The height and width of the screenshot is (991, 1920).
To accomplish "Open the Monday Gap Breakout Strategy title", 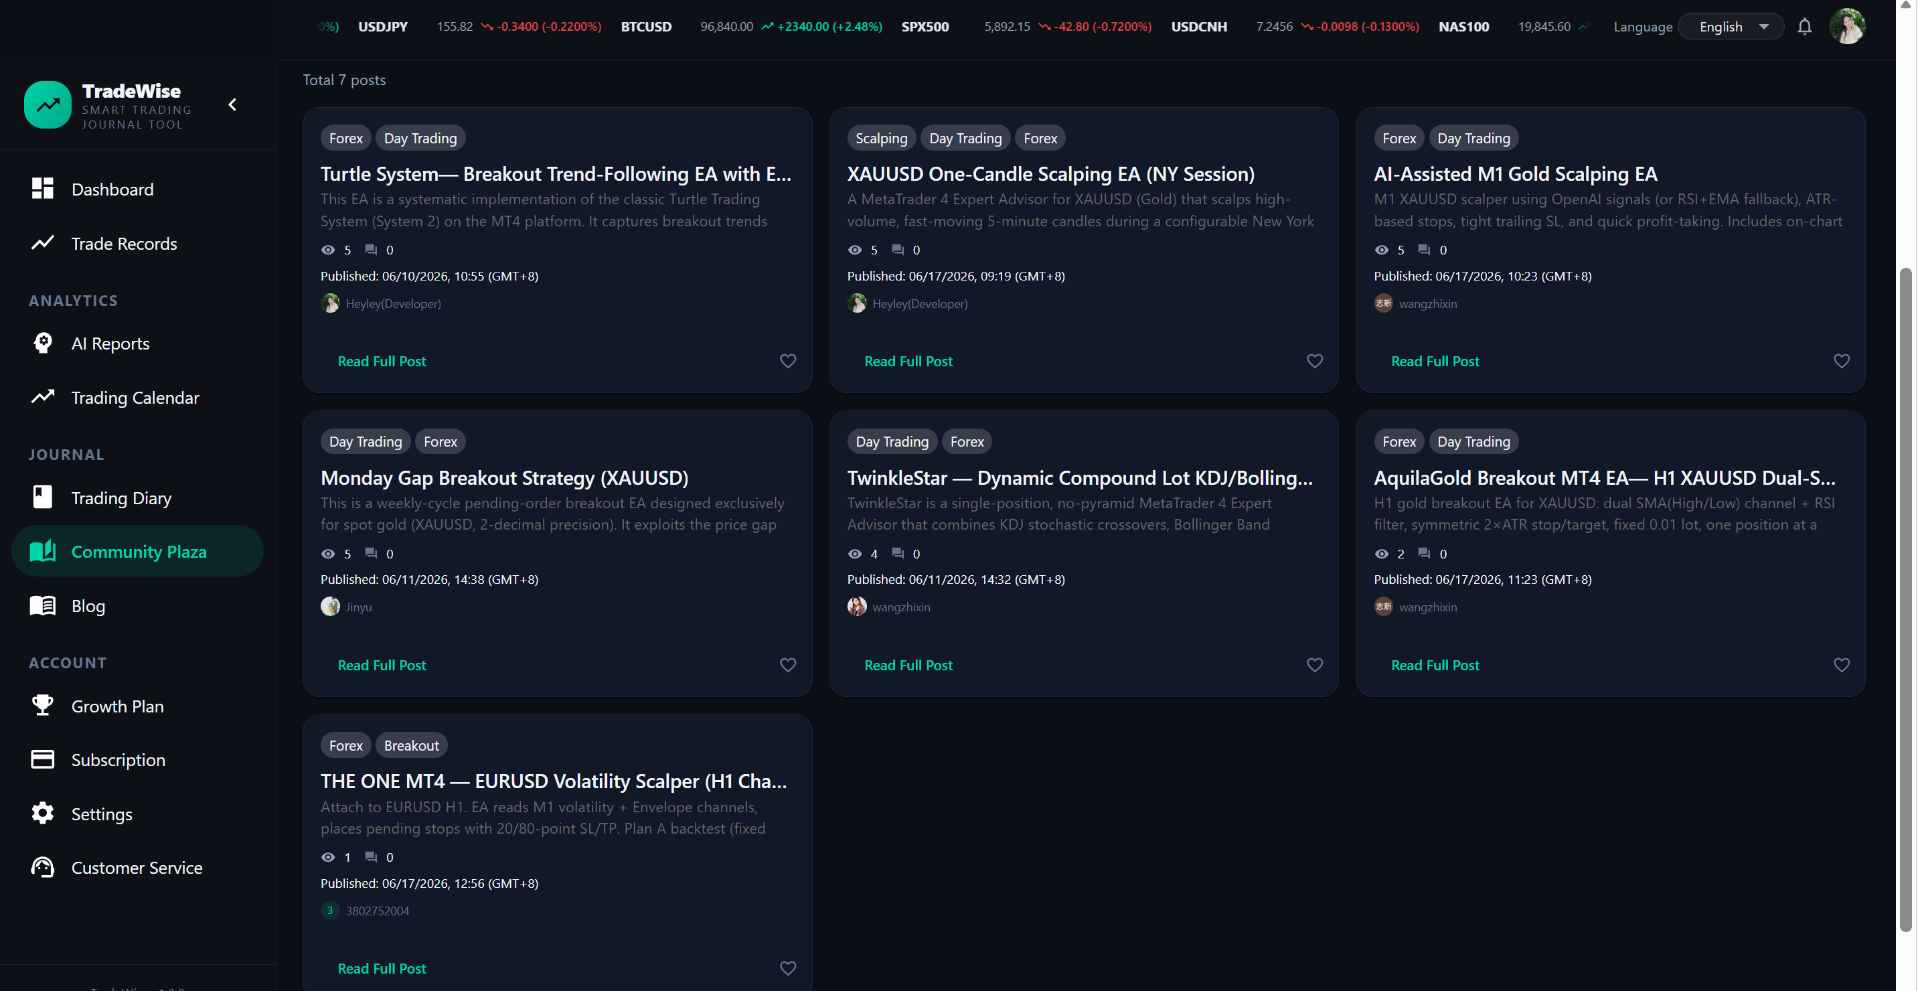I will pyautogui.click(x=505, y=478).
